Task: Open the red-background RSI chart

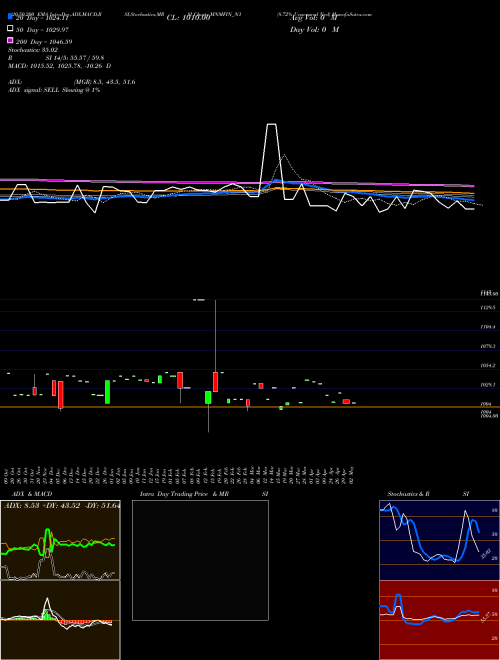Action: pyautogui.click(x=439, y=620)
